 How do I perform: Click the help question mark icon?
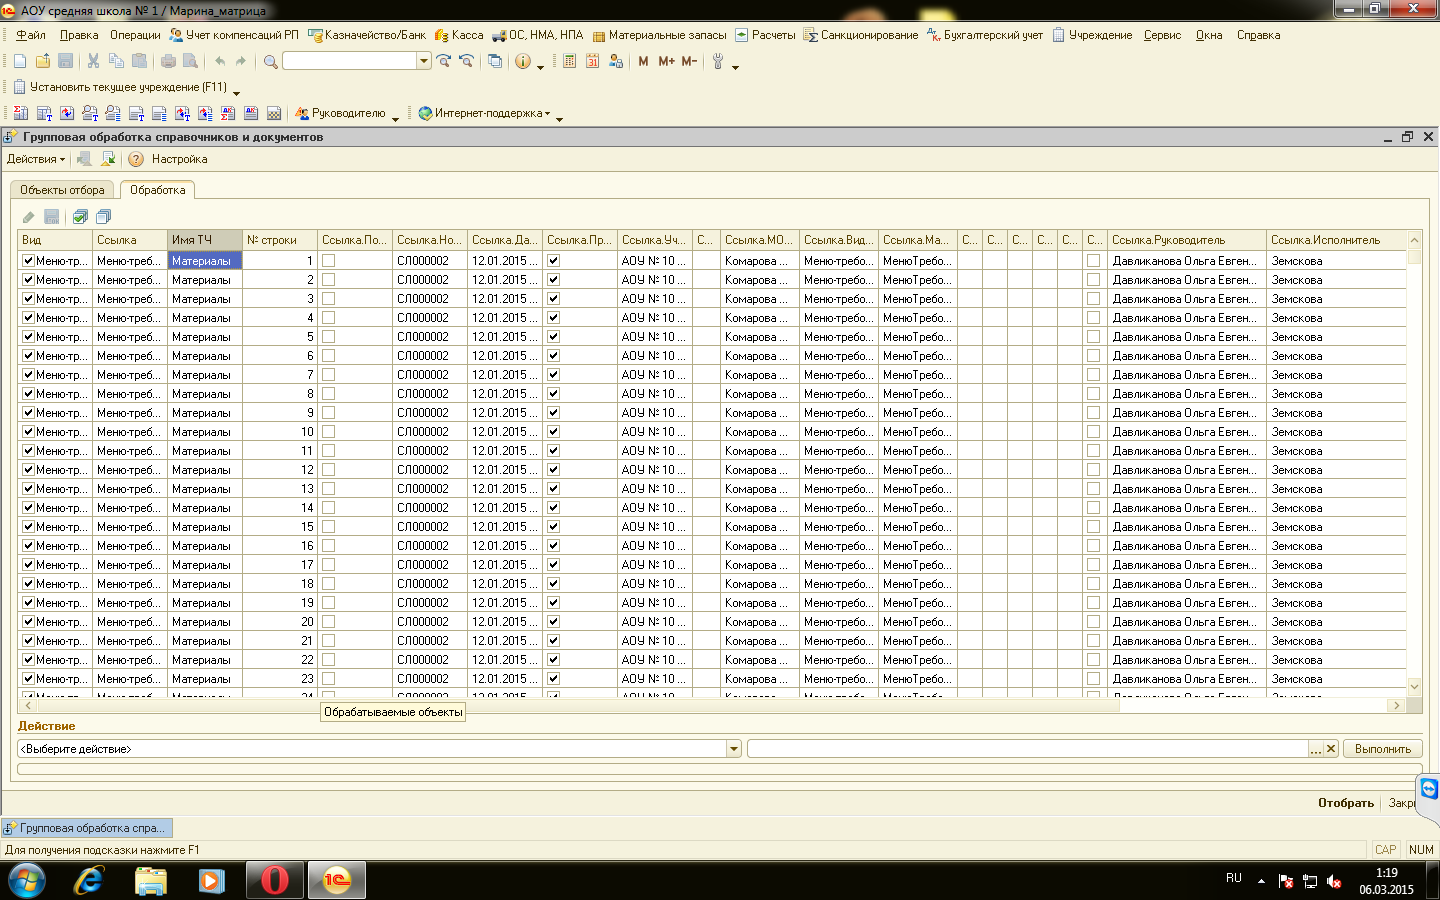136,159
